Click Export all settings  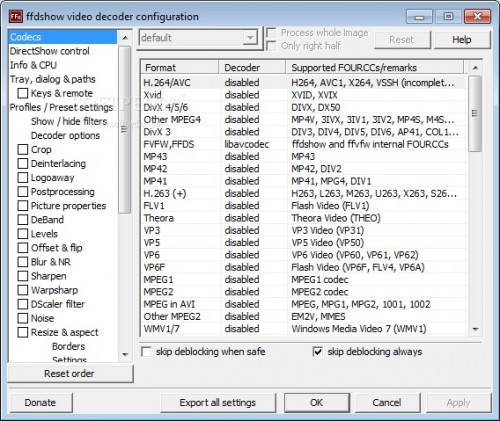click(x=218, y=403)
